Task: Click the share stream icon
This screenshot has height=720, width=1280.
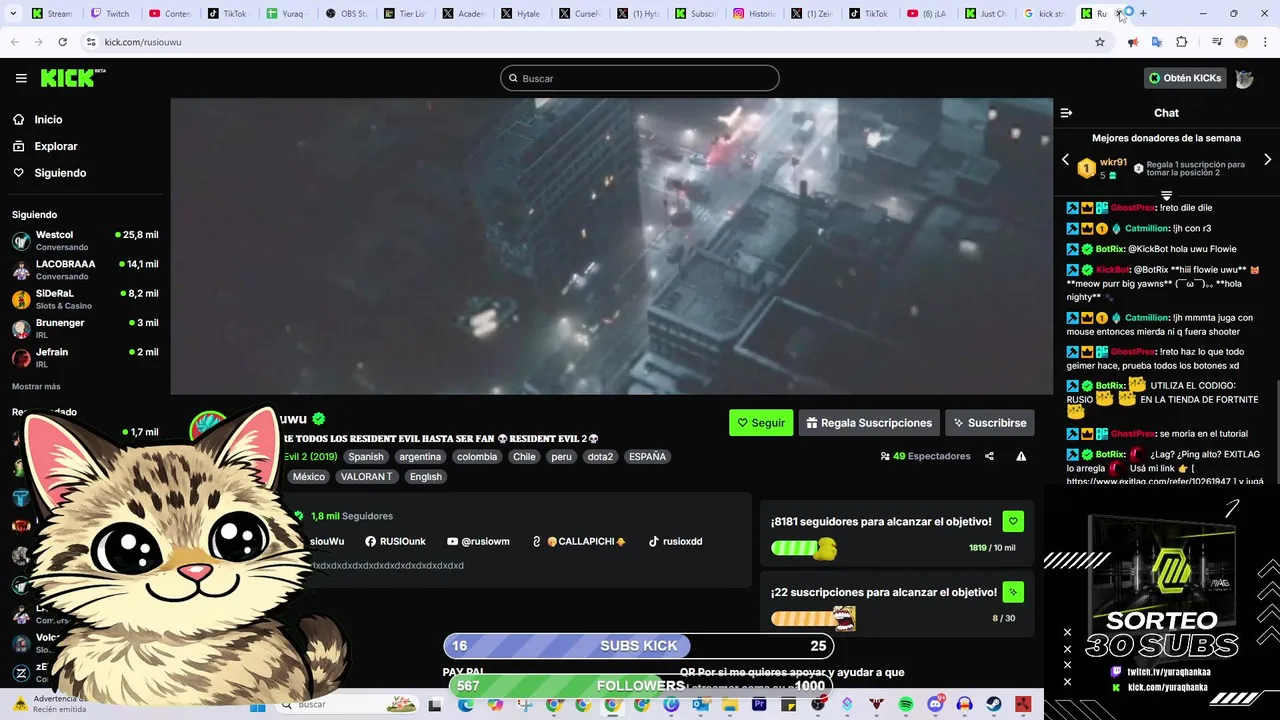Action: pyautogui.click(x=989, y=456)
